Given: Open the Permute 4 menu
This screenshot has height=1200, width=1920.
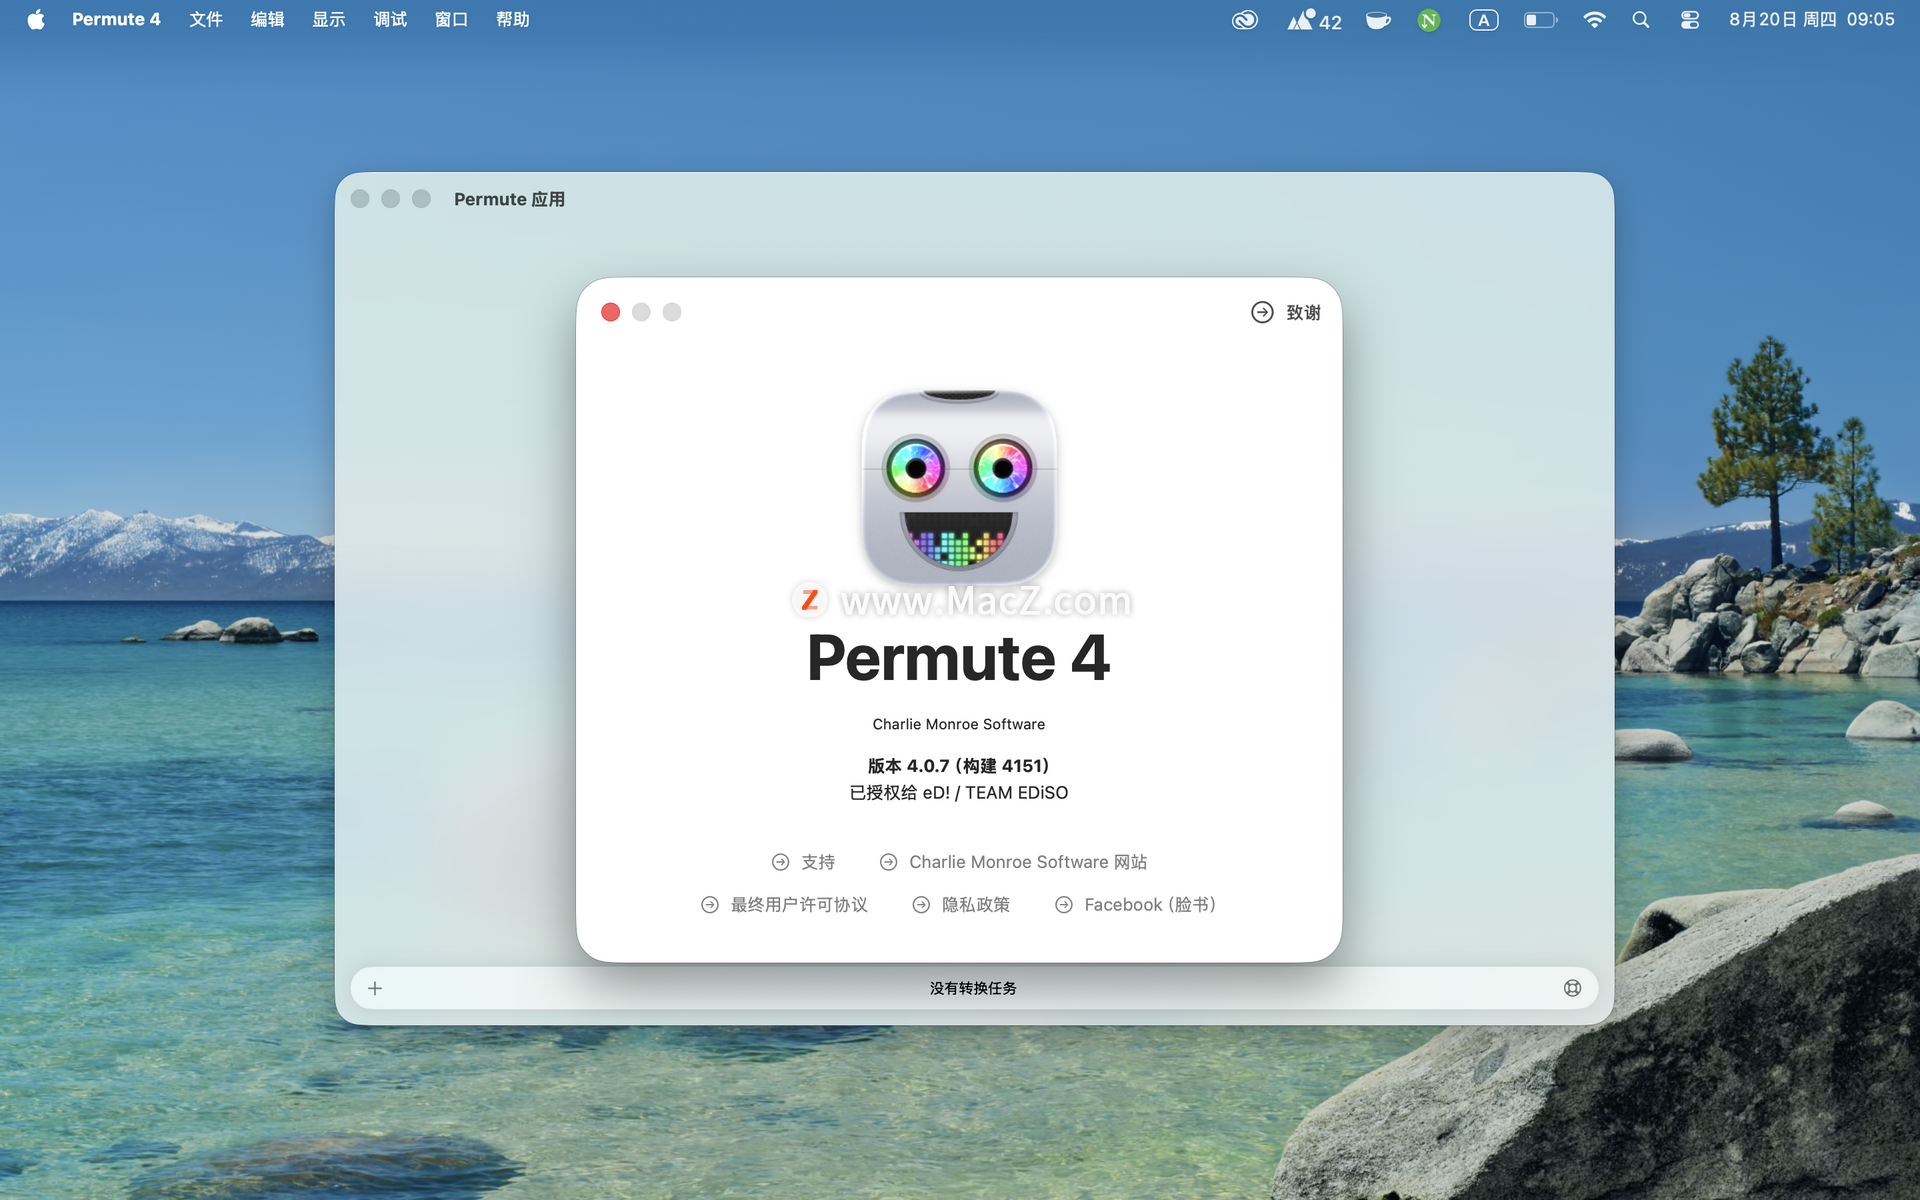Looking at the screenshot, I should 116,20.
